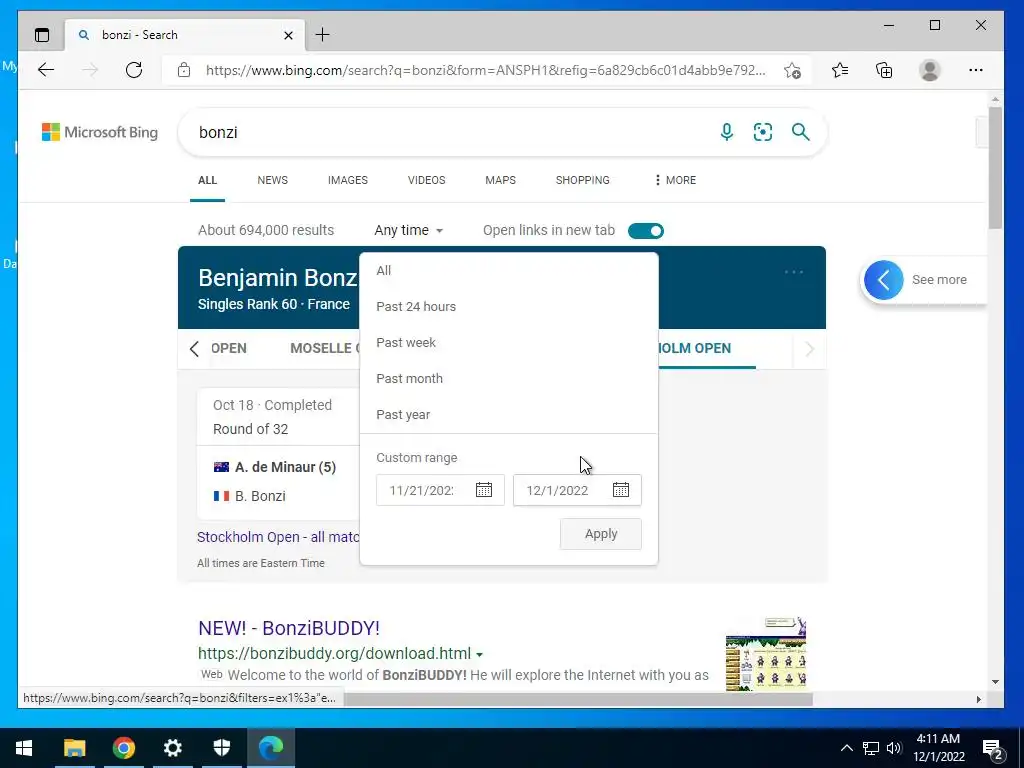This screenshot has width=1024, height=768.
Task: Click the magnifier search icon in Bing
Action: (x=801, y=132)
